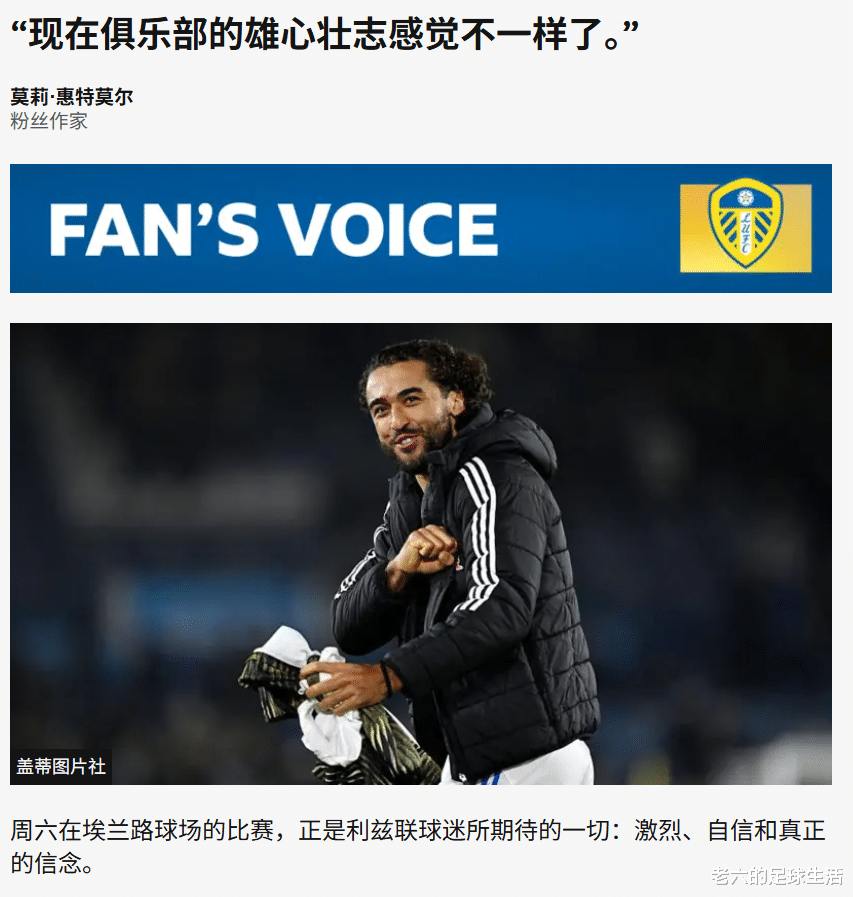This screenshot has width=853, height=897.
Task: Click the player's raised fist
Action: 426,549
